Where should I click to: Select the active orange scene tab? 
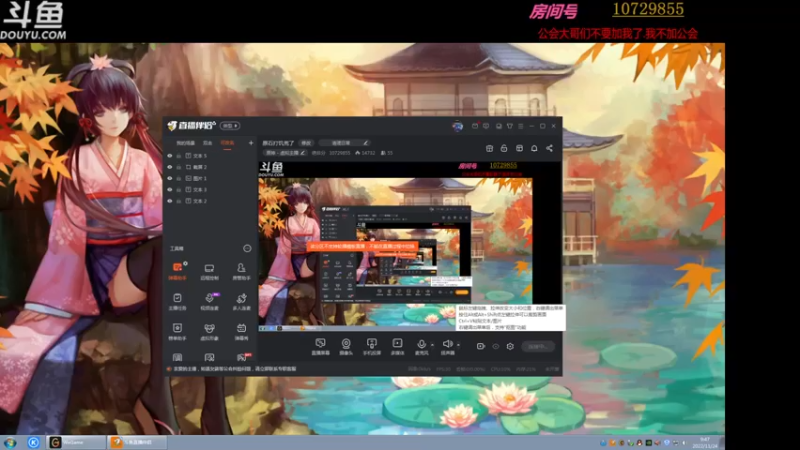227,143
